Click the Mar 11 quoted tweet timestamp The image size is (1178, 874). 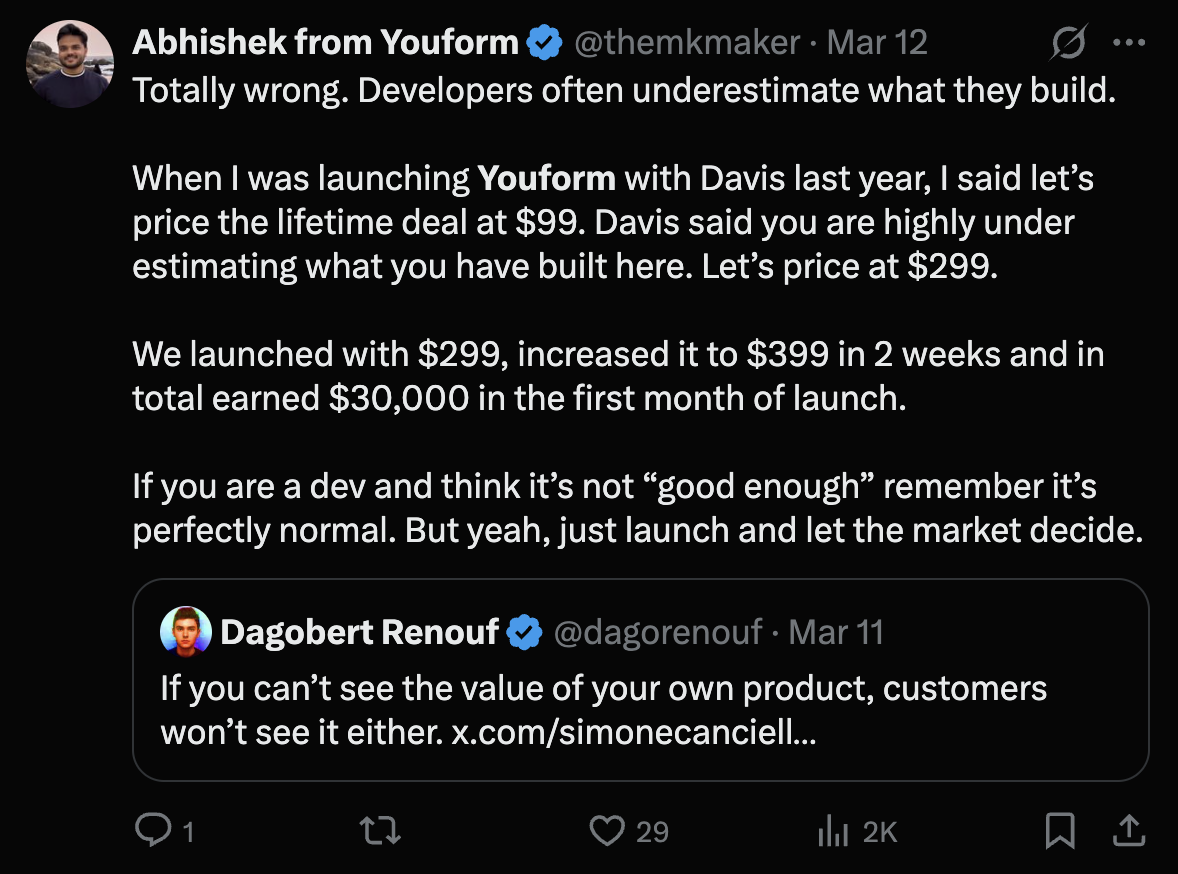pyautogui.click(x=836, y=632)
